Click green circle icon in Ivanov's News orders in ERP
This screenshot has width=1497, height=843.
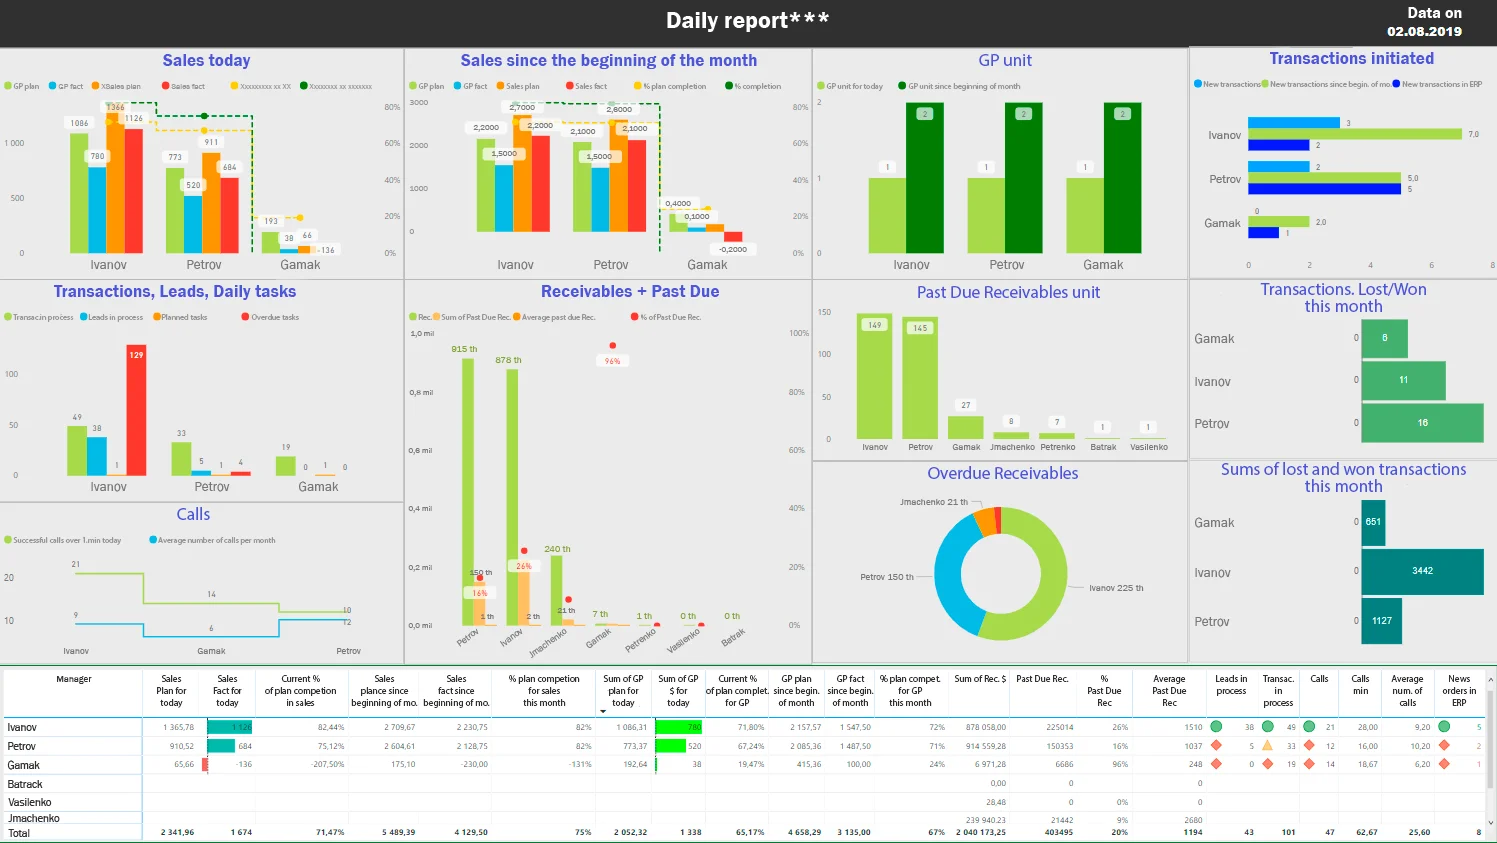click(1443, 727)
